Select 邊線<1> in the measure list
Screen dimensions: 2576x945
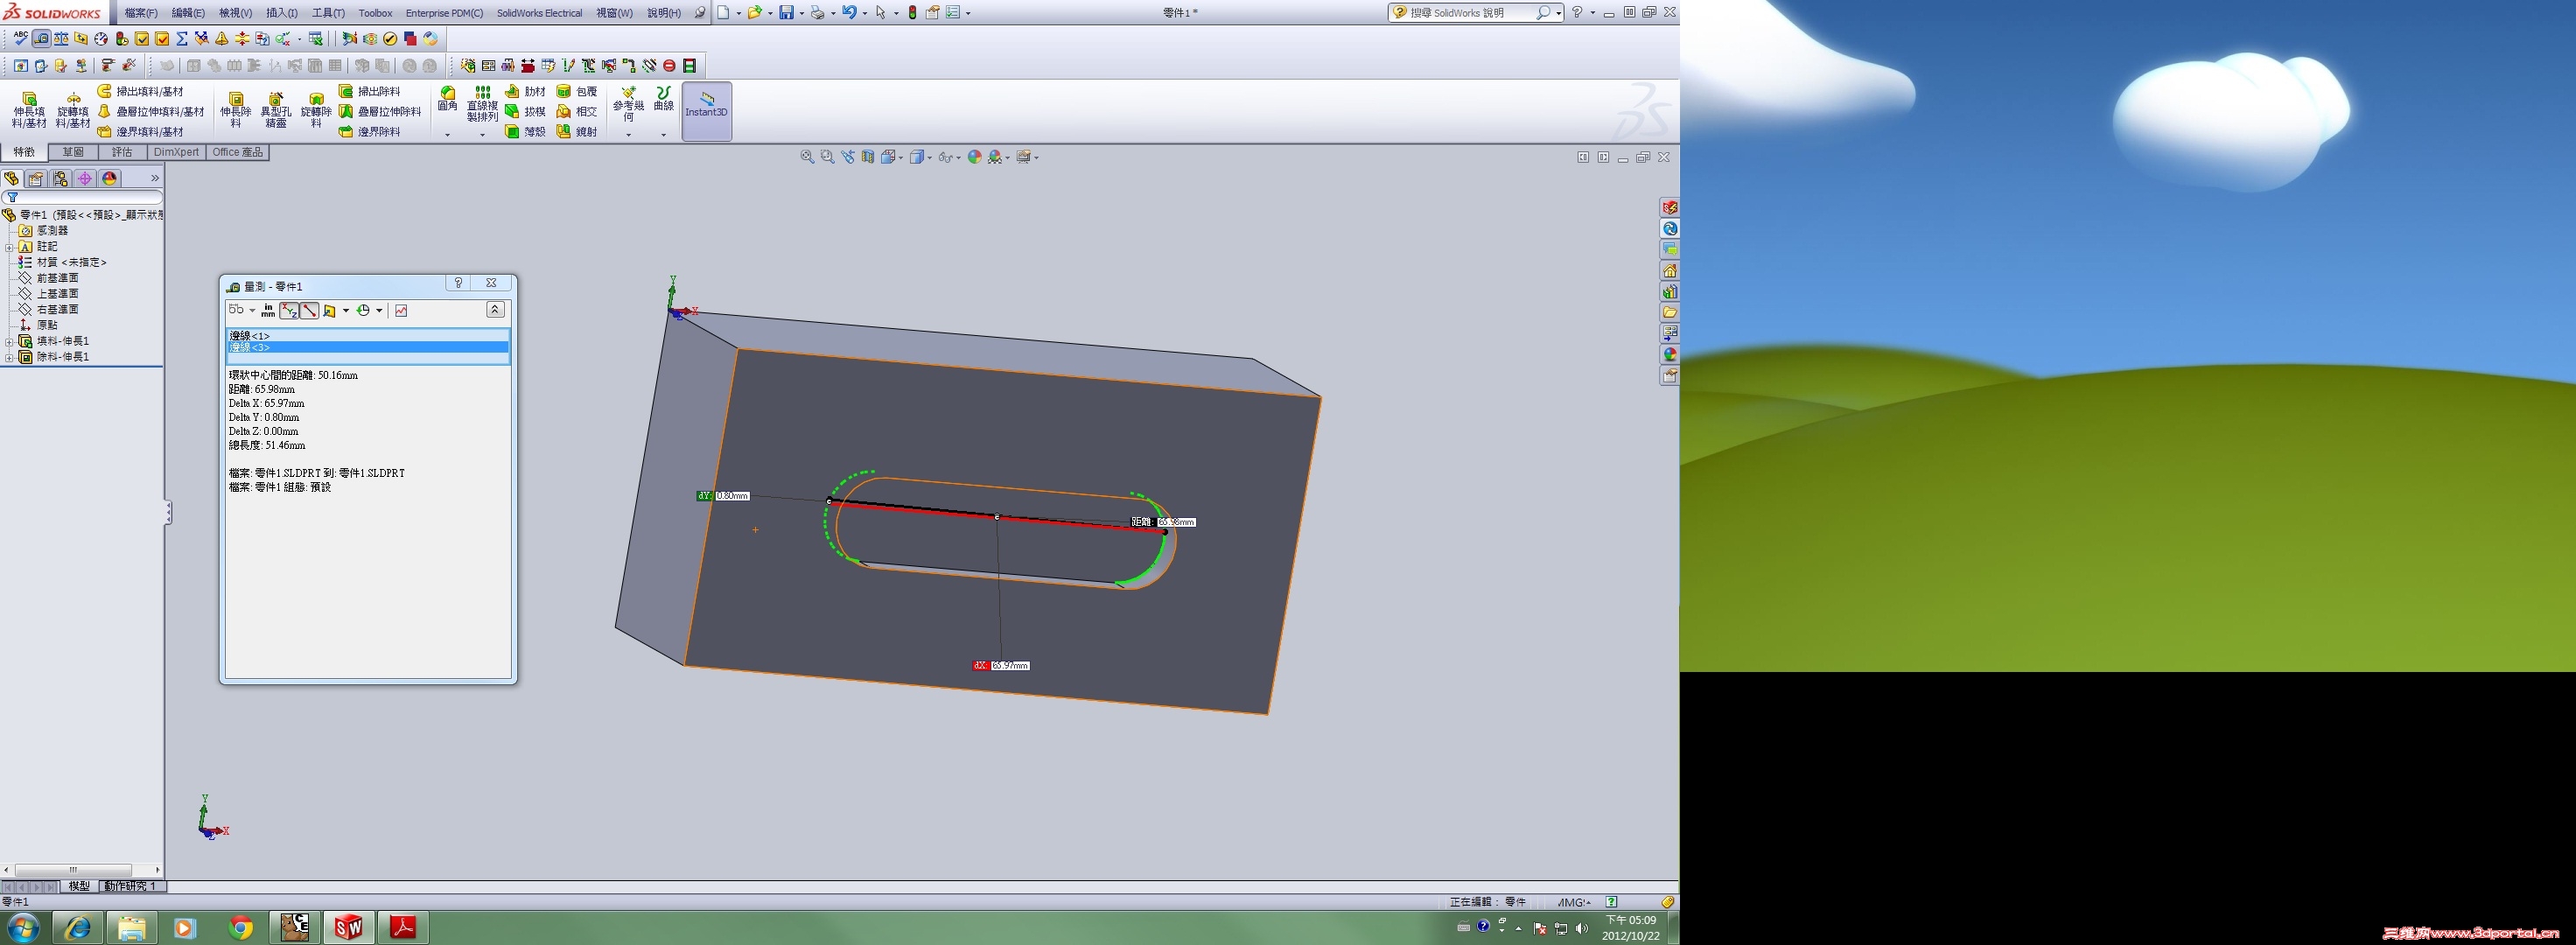click(250, 336)
